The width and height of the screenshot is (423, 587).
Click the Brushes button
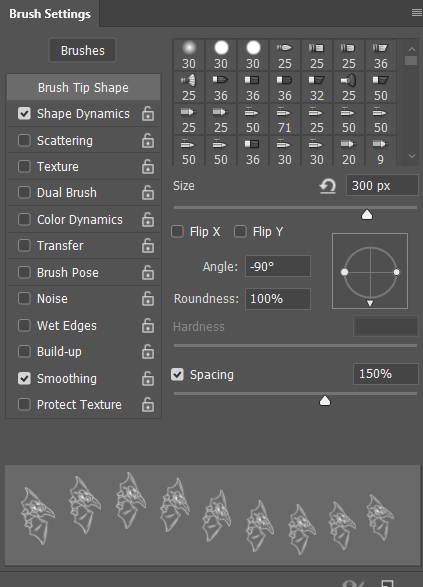click(x=83, y=50)
